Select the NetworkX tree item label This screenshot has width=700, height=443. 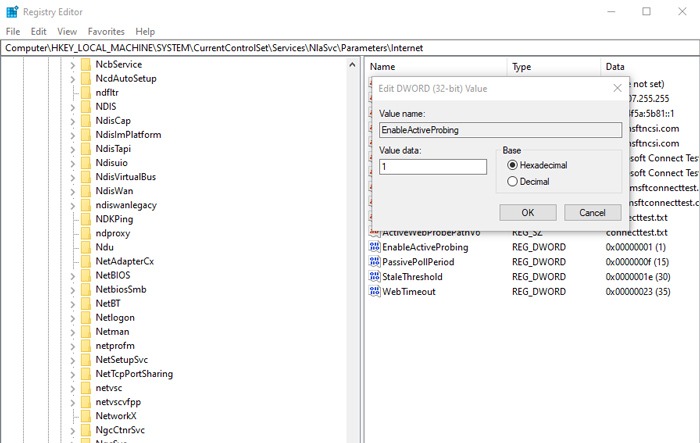tap(116, 416)
